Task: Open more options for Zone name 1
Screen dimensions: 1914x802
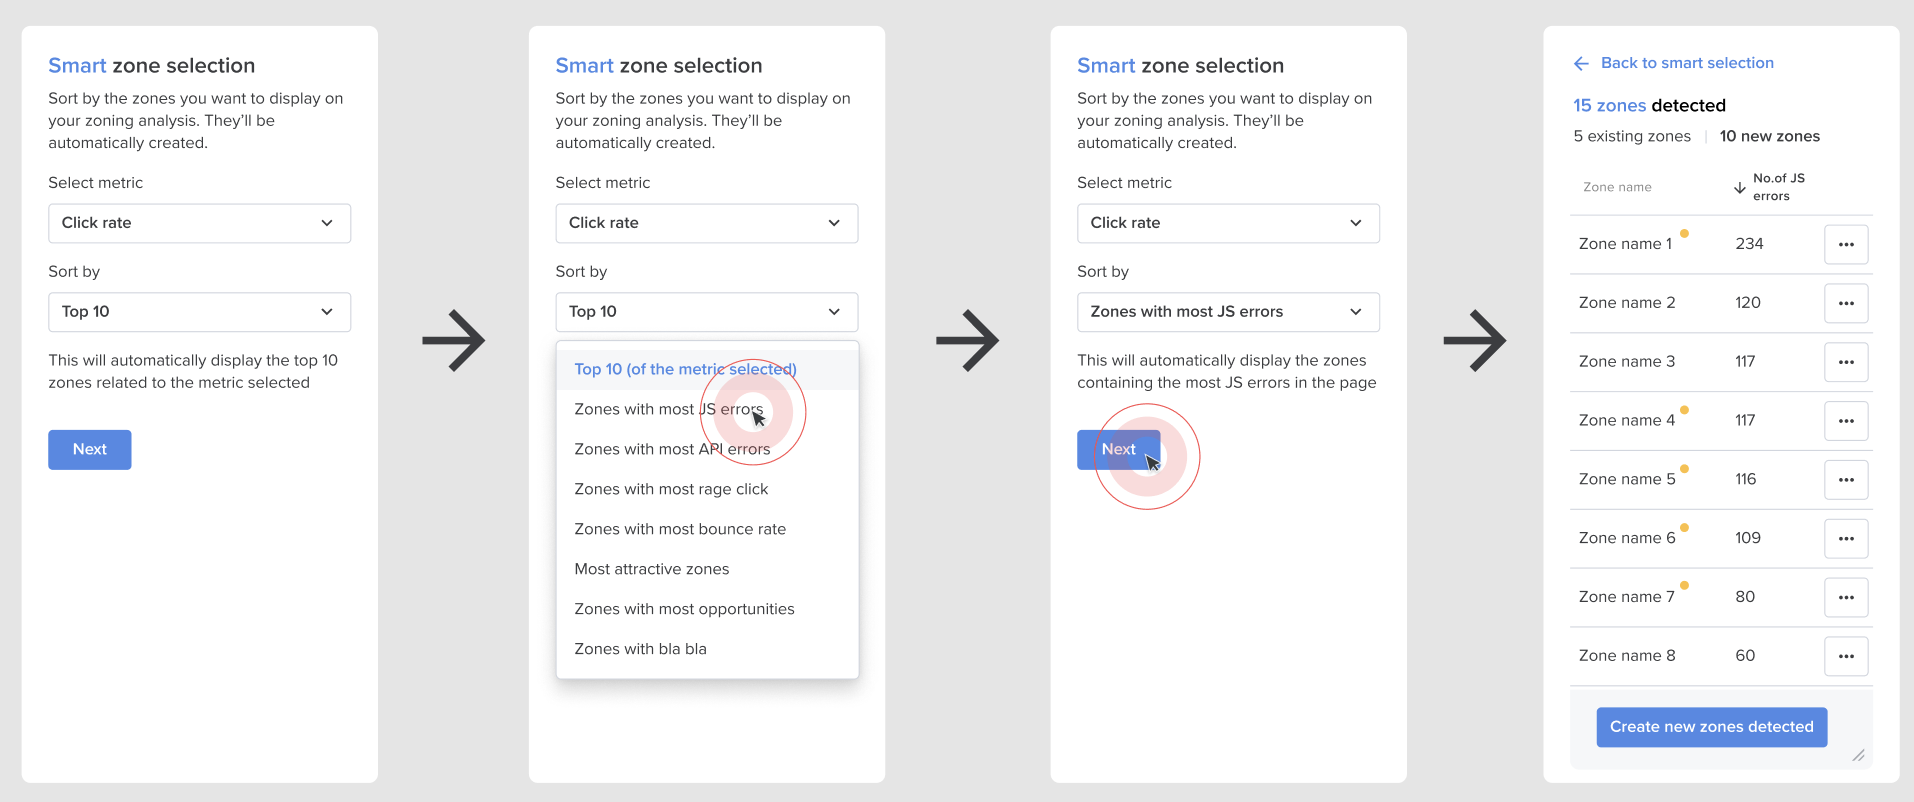Action: tap(1845, 244)
